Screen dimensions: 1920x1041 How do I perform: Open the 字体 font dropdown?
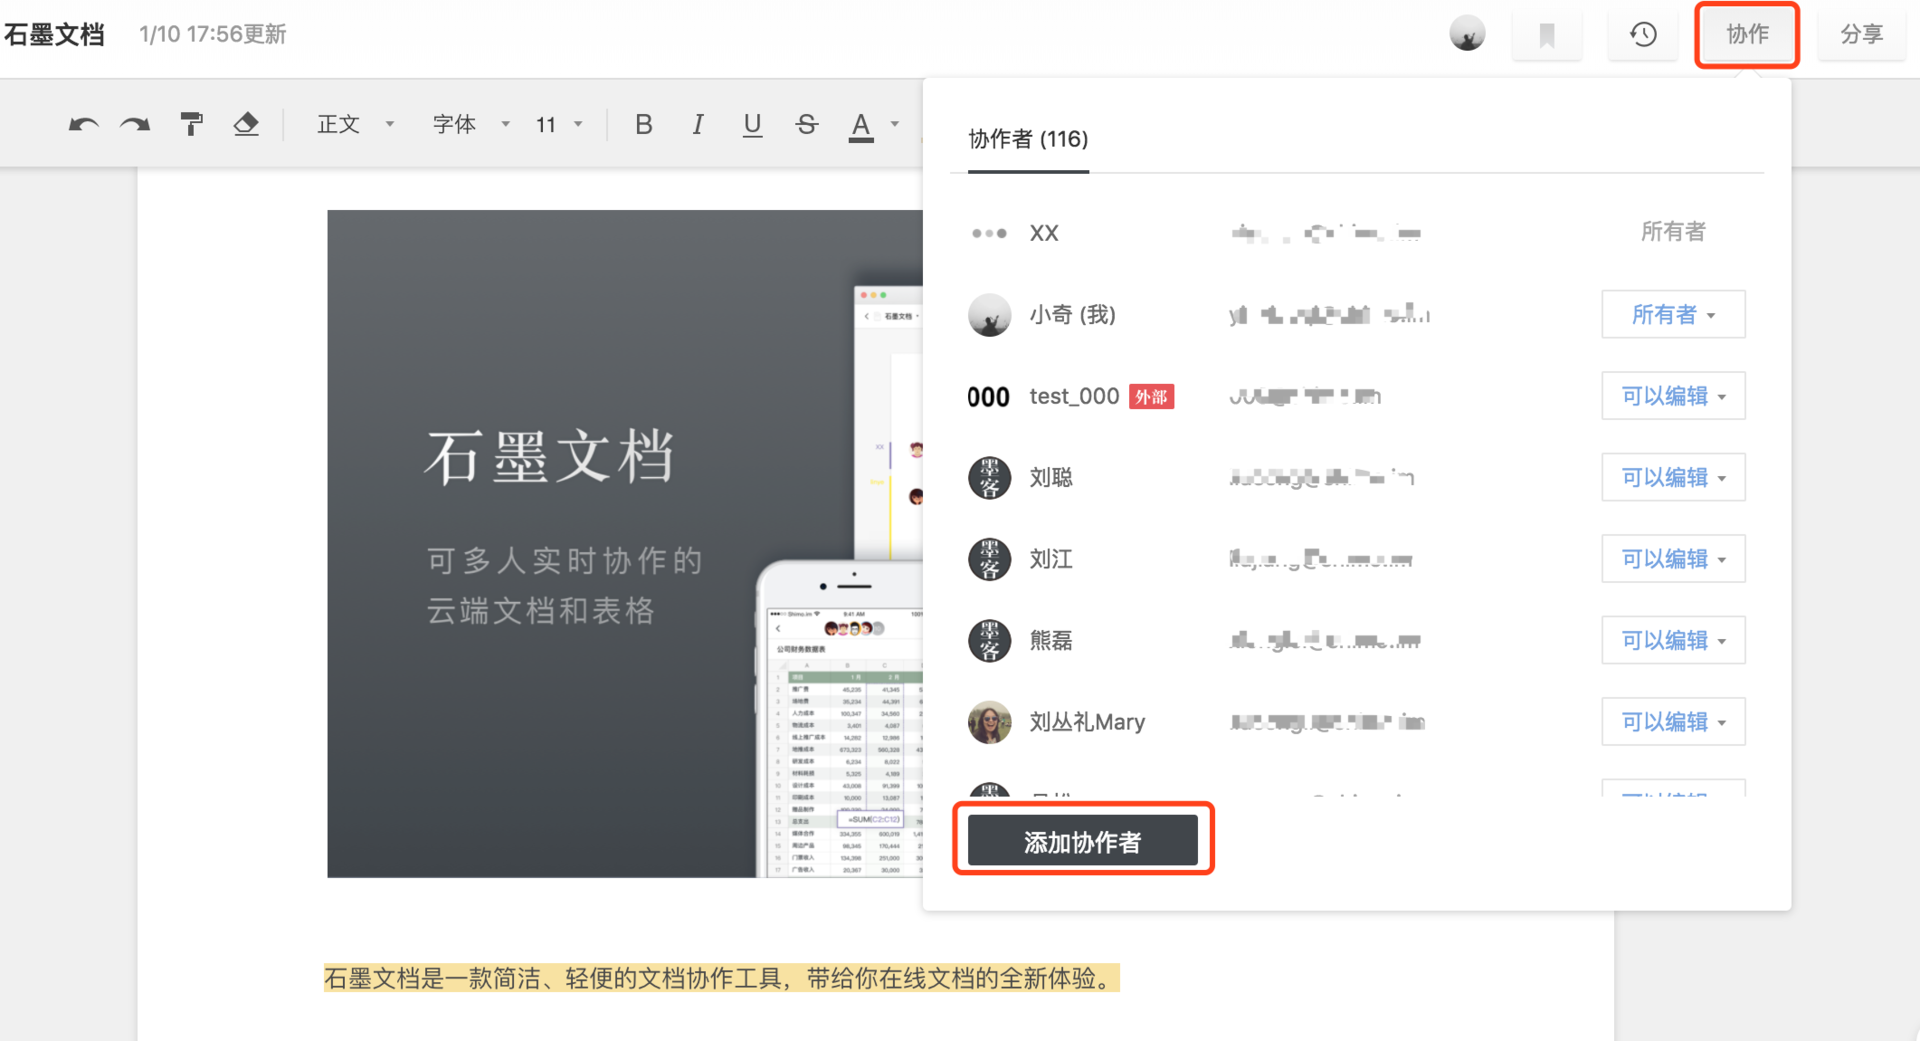coord(471,124)
